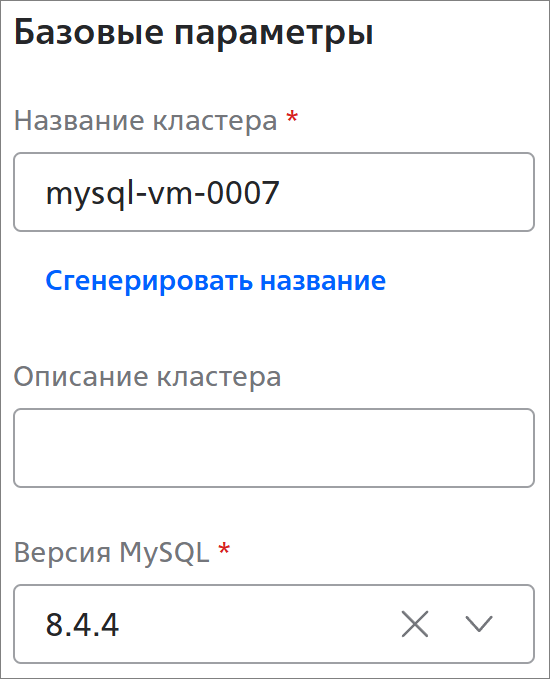The image size is (550, 679).
Task: Click the Описание кластера label
Action: (x=148, y=377)
